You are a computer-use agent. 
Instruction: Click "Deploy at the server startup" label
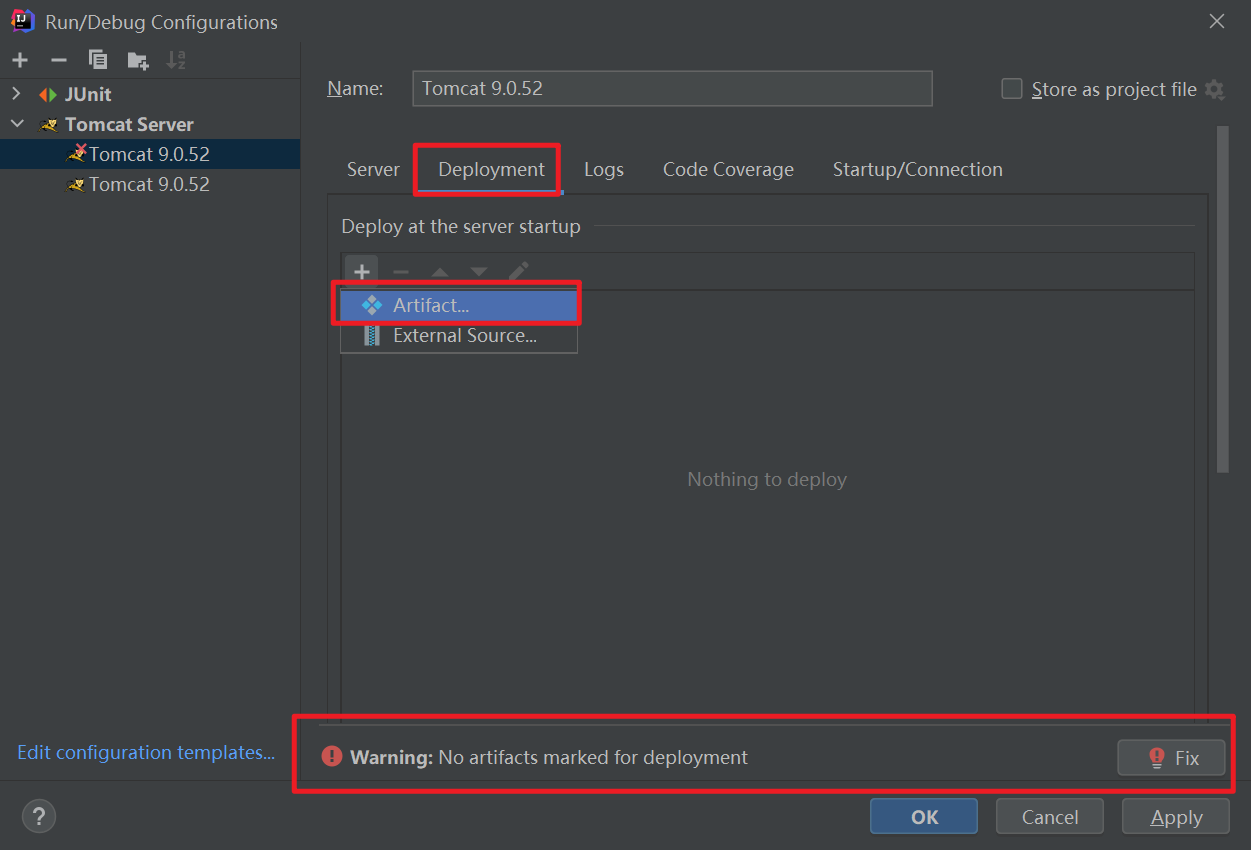(x=461, y=226)
